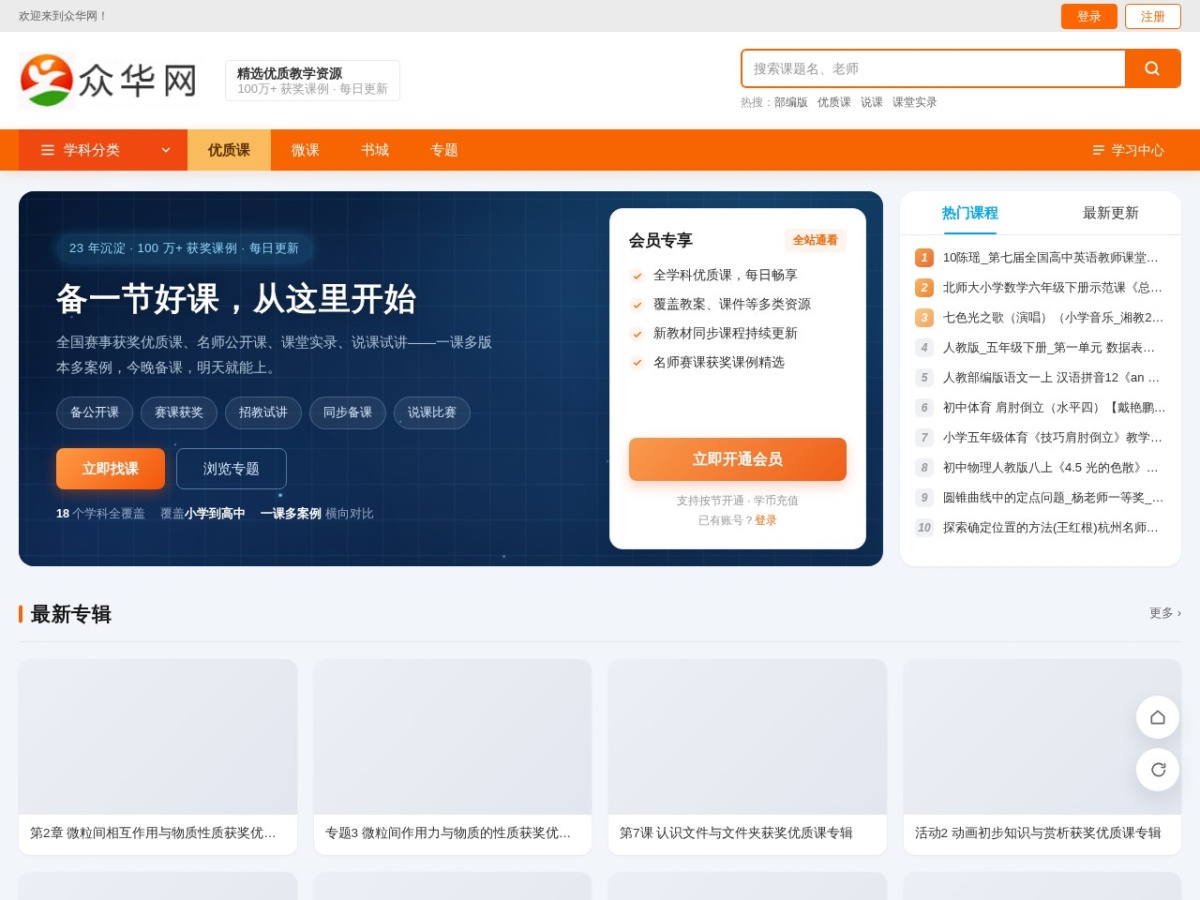Switch to the 热门课程 tab
Image resolution: width=1200 pixels, height=900 pixels.
tap(970, 213)
